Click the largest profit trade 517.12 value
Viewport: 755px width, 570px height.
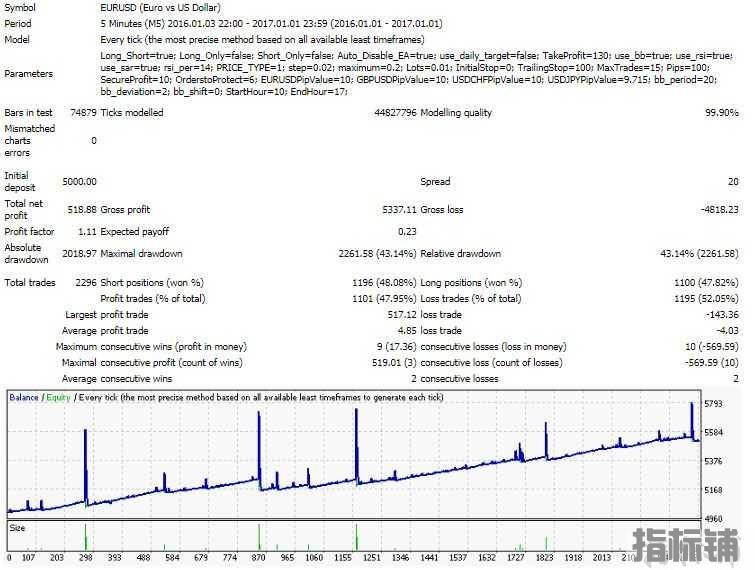pos(397,315)
